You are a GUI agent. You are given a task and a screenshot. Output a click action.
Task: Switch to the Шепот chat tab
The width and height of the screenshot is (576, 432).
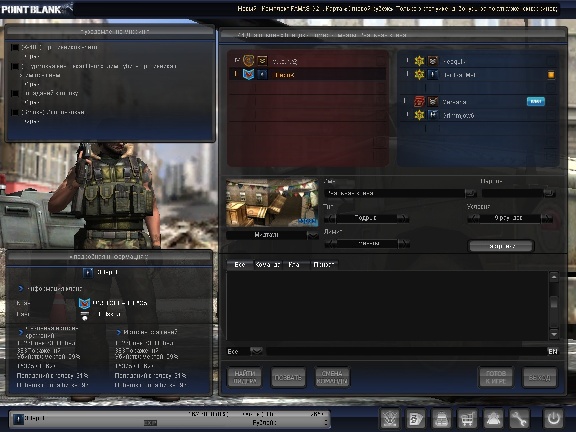[323, 264]
